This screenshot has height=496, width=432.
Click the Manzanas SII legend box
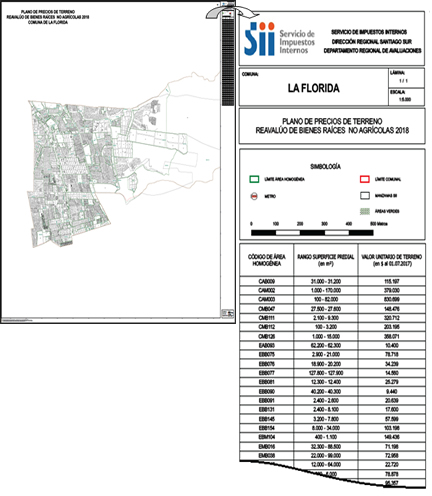(x=365, y=196)
